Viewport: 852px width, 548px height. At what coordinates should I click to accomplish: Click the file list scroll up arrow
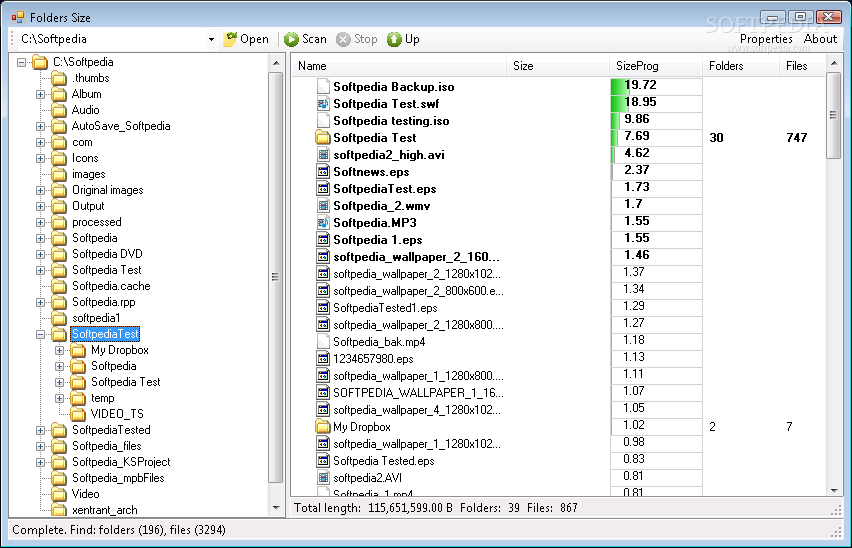pyautogui.click(x=834, y=64)
